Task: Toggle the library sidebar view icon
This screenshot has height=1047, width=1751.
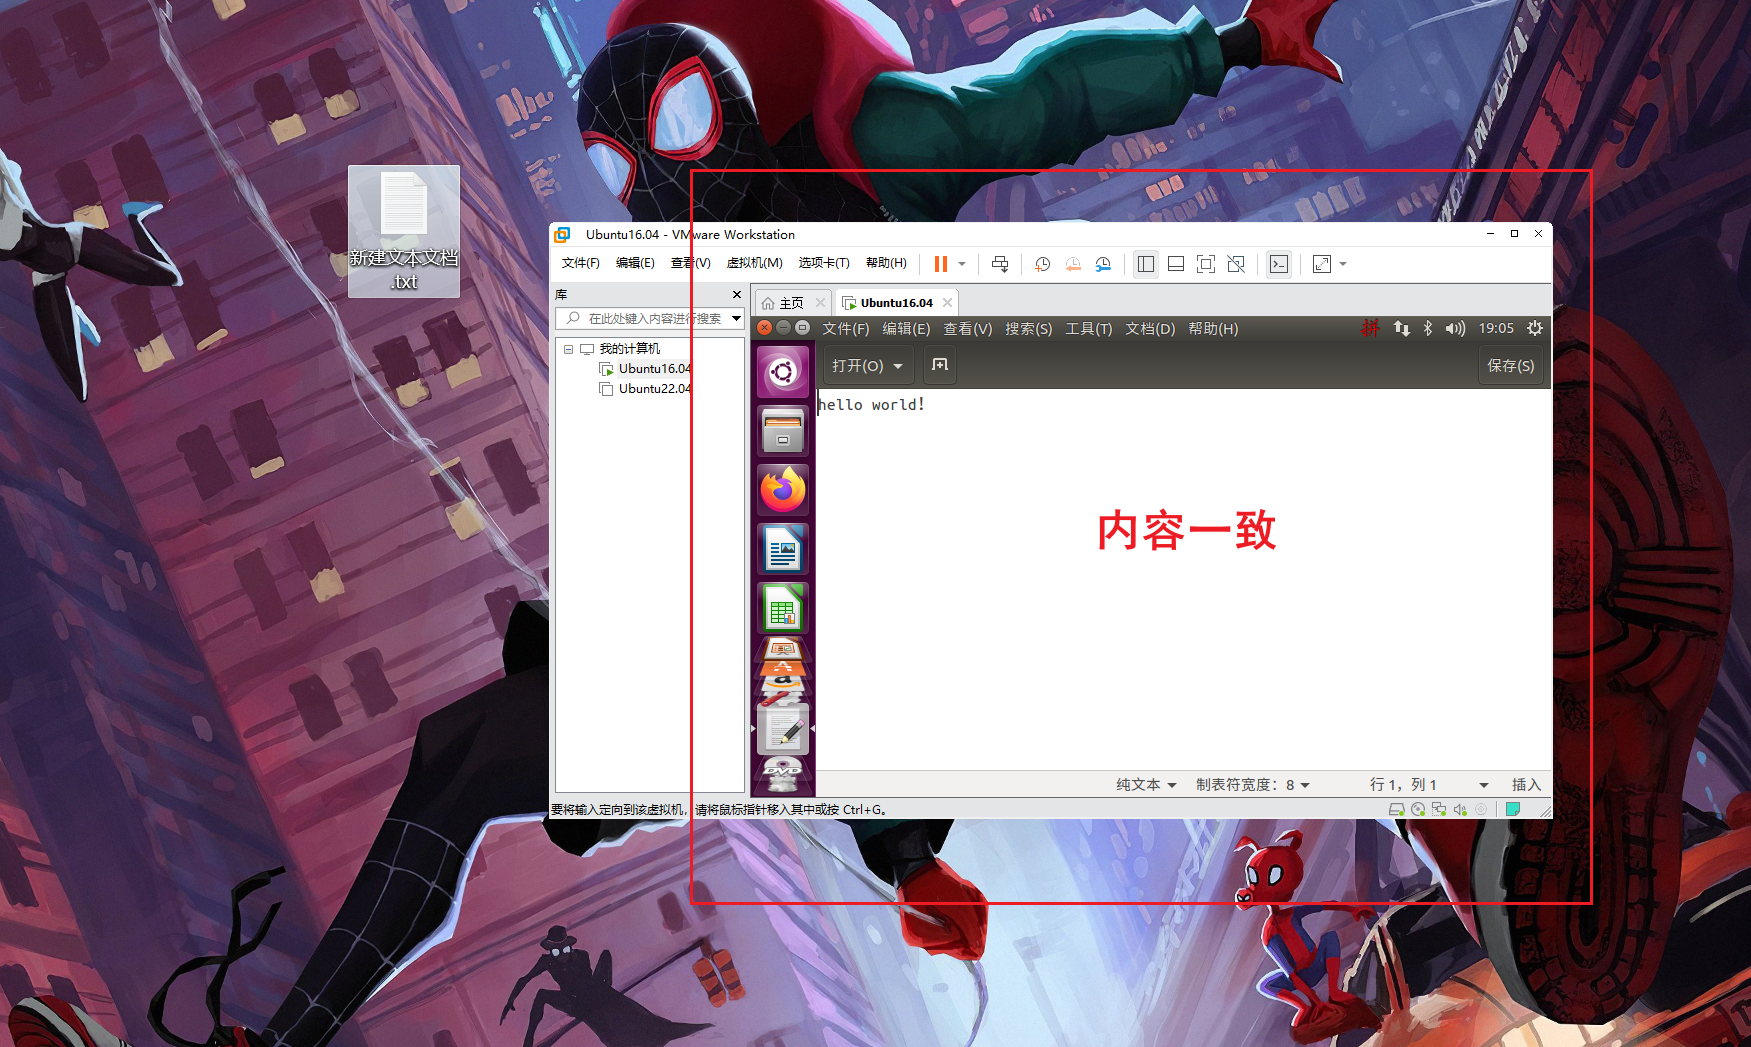Action: 1146,264
